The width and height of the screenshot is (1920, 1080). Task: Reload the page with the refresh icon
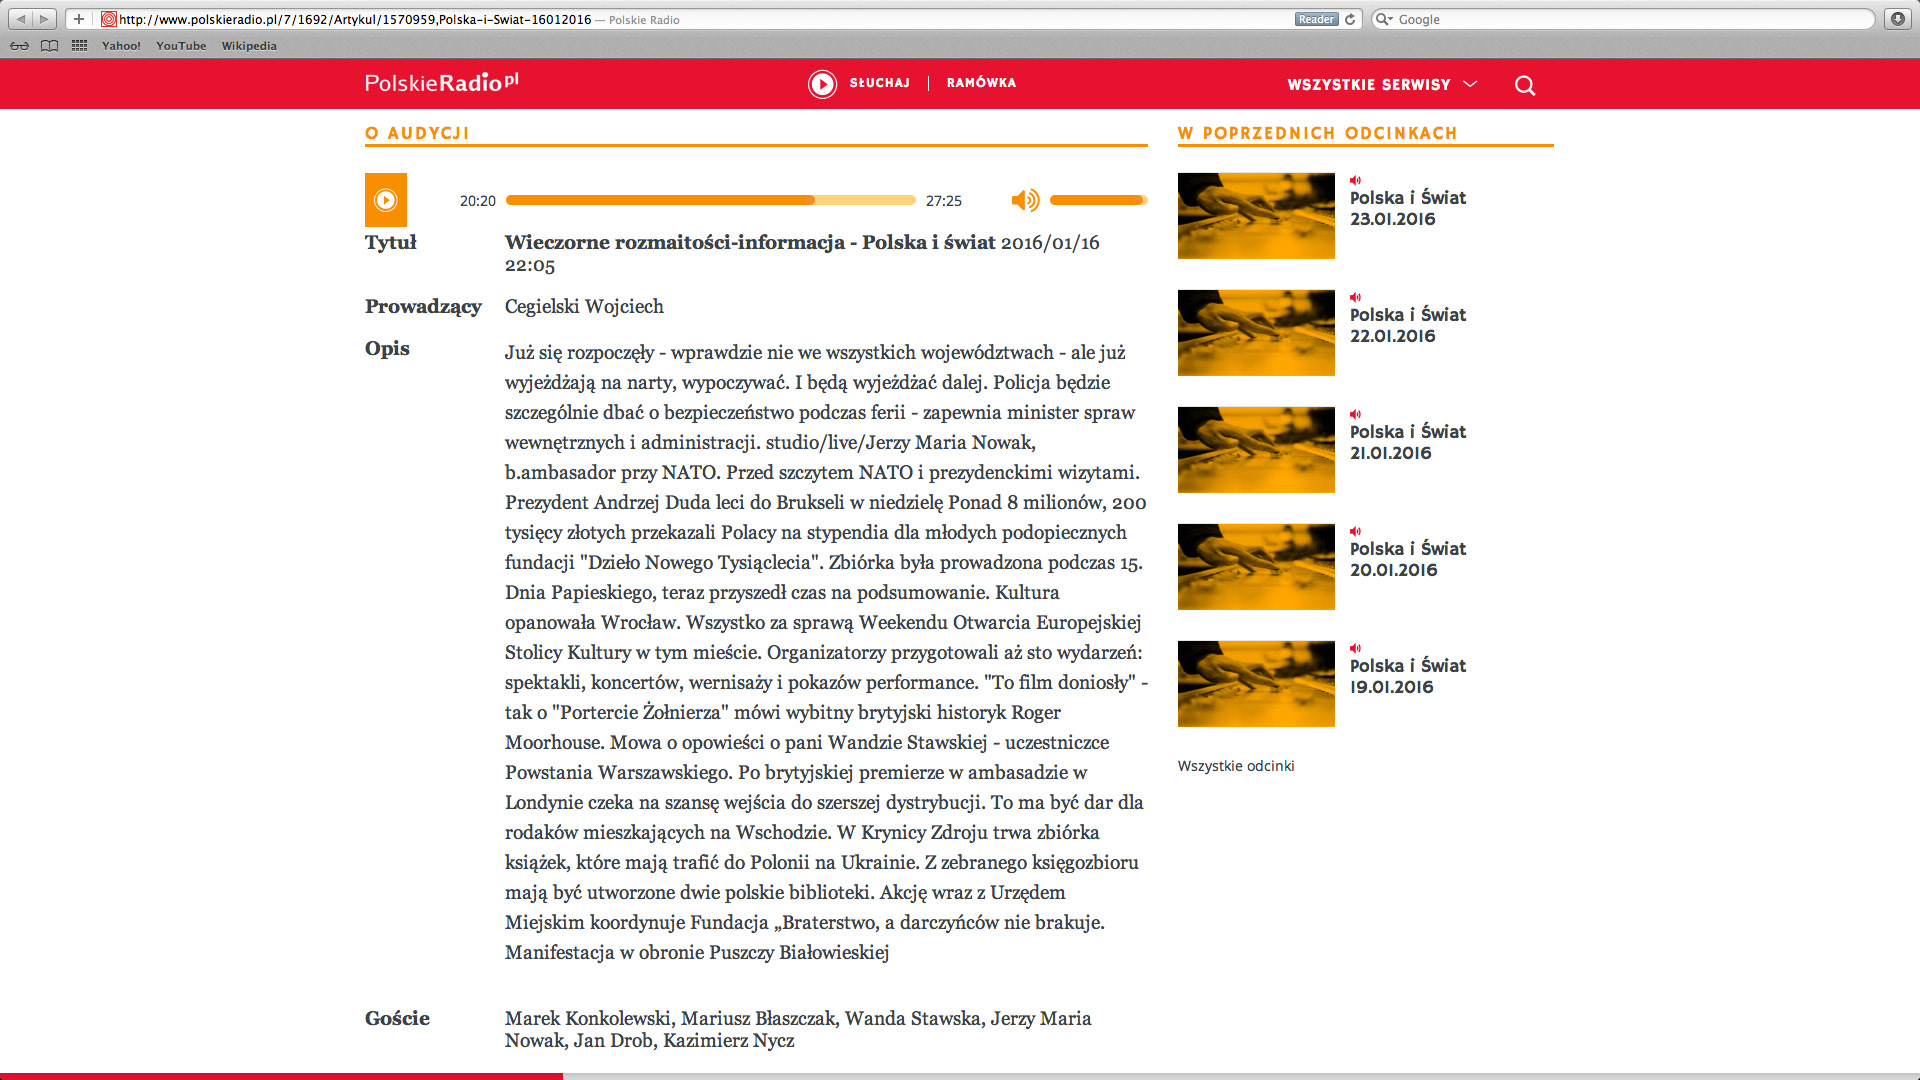[x=1350, y=19]
